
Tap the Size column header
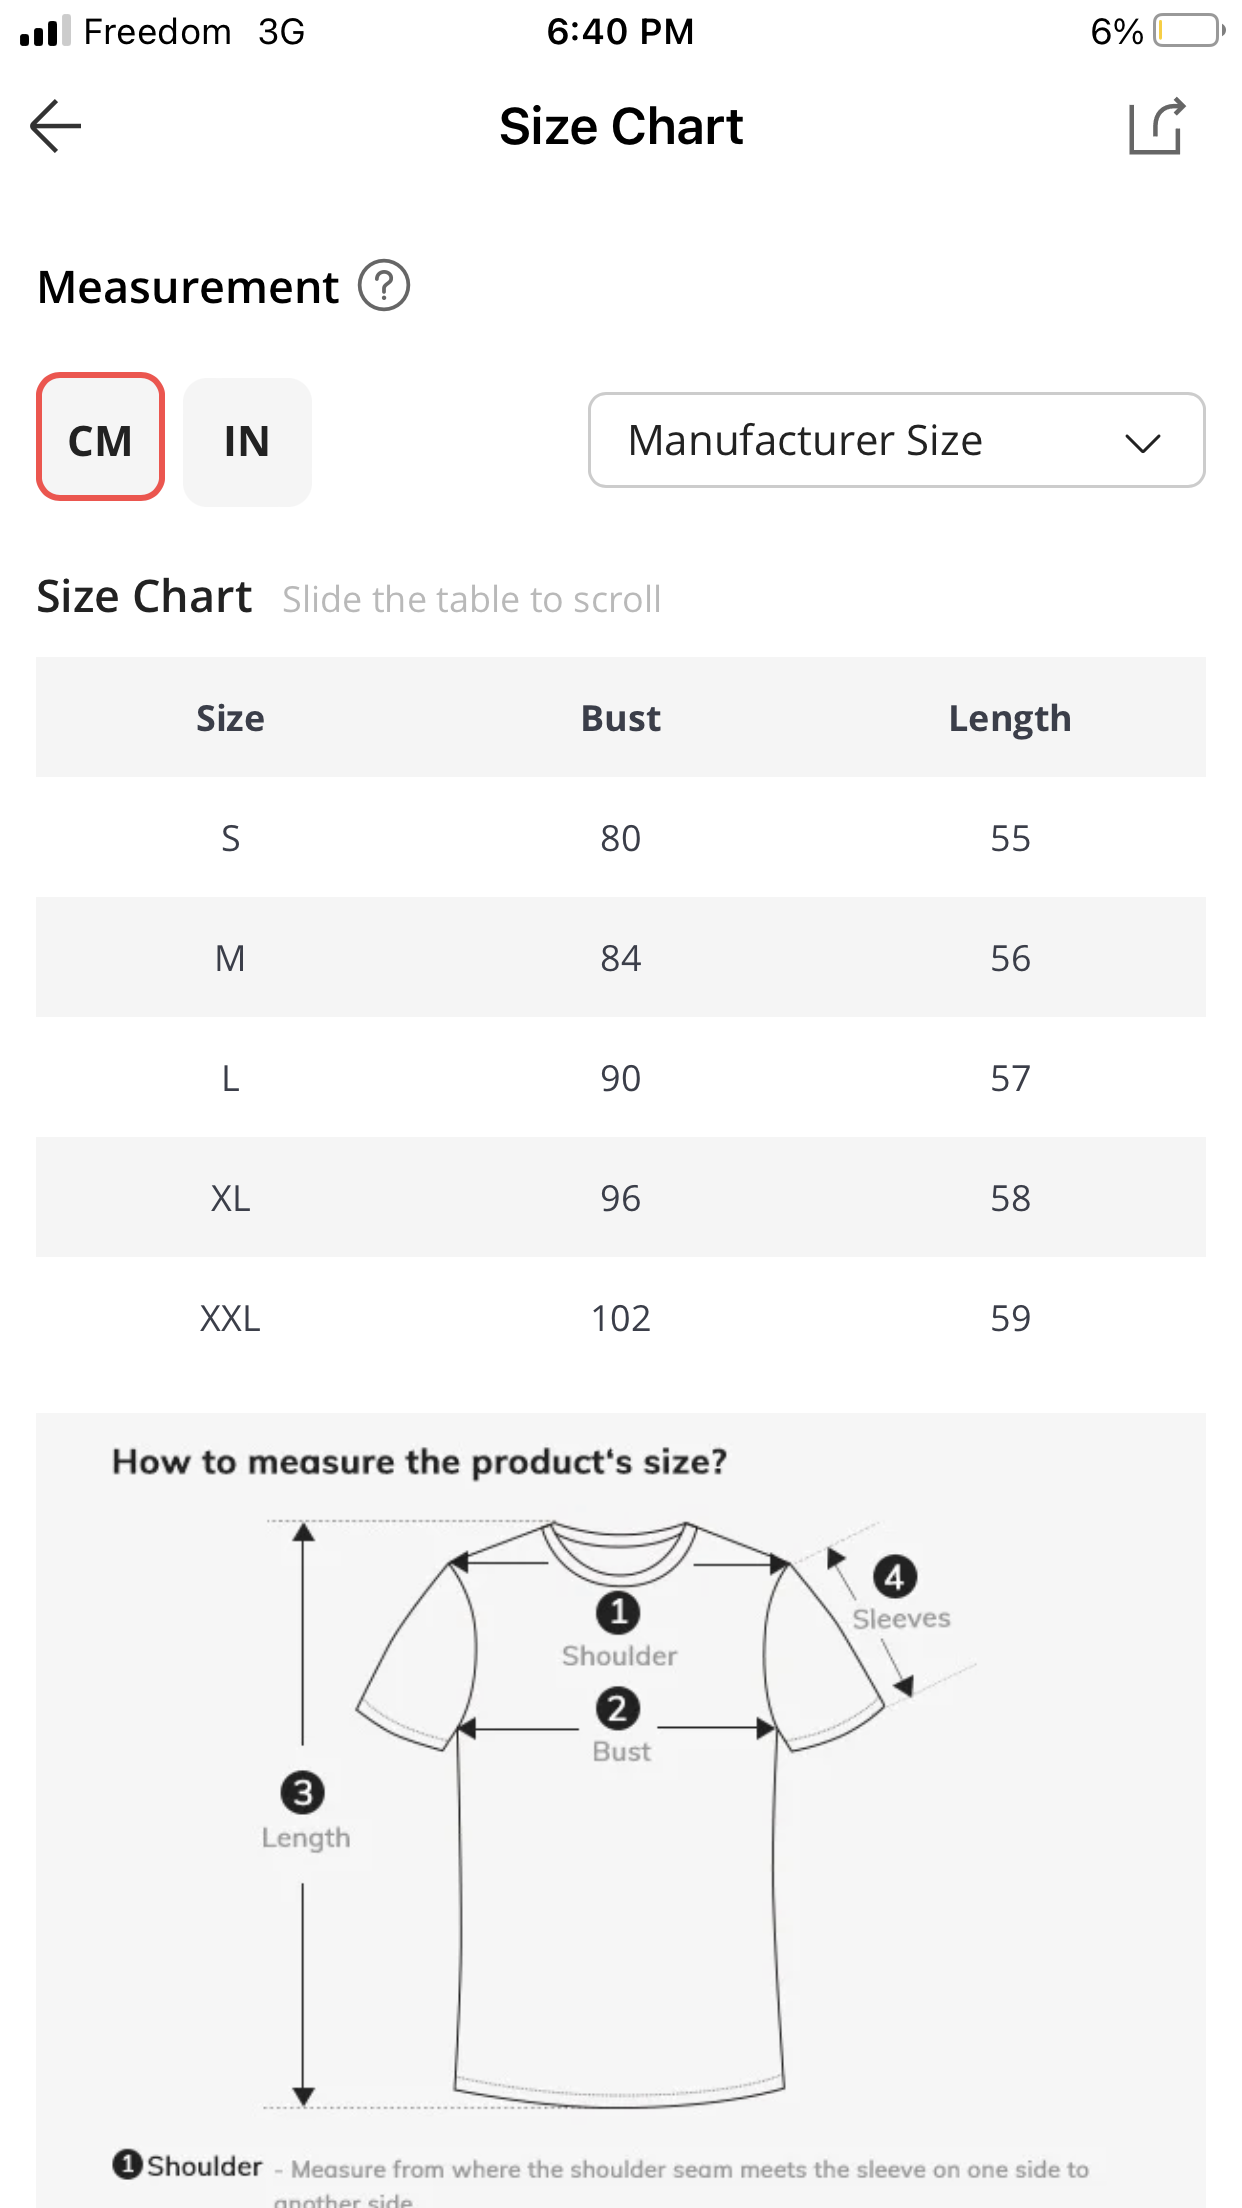pos(230,718)
